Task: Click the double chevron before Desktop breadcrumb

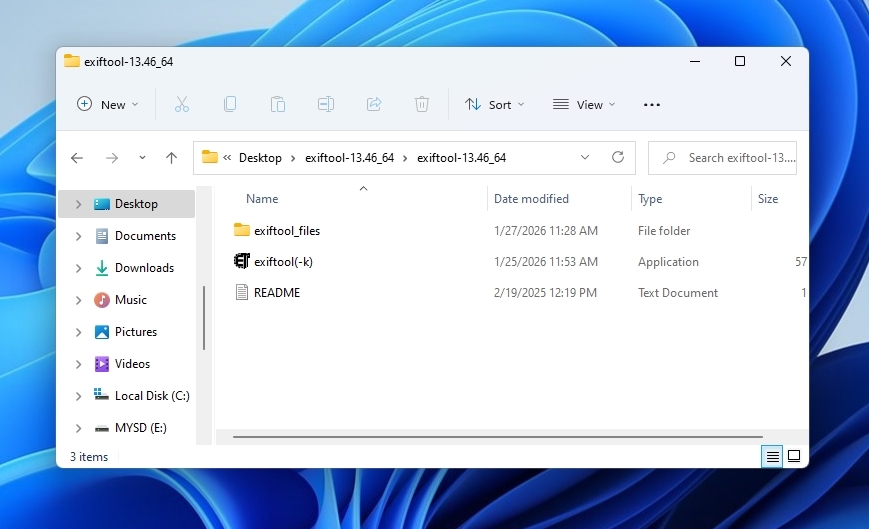Action: pyautogui.click(x=227, y=158)
